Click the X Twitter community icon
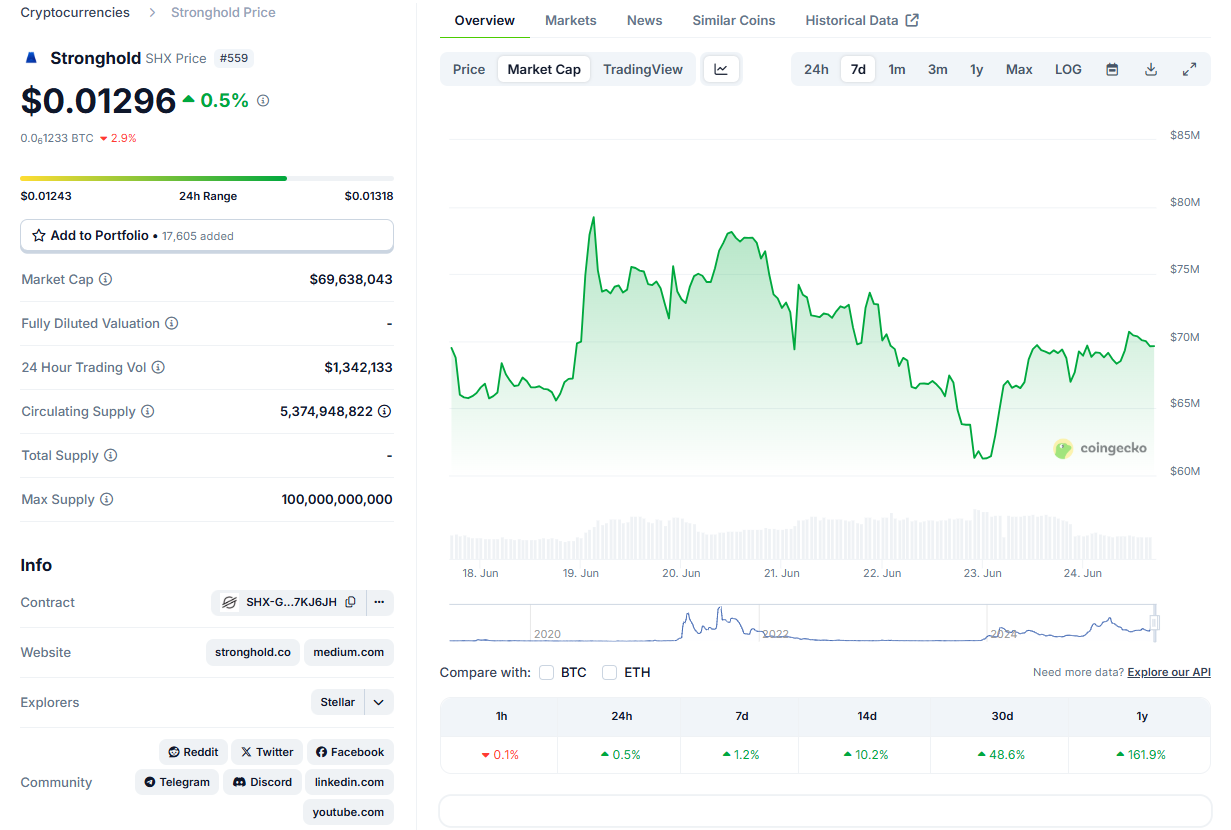This screenshot has width=1231, height=830. (246, 752)
